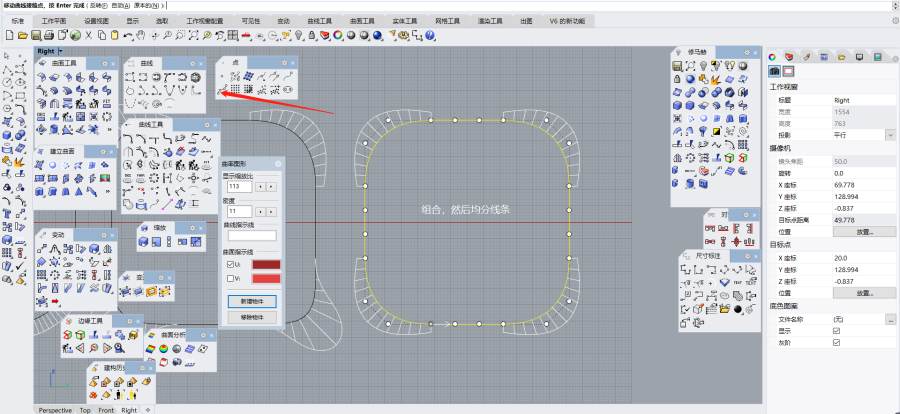Image resolution: width=900 pixels, height=414 pixels.
Task: Click the 文件名称 browse ellipsis button
Action: [x=889, y=320]
